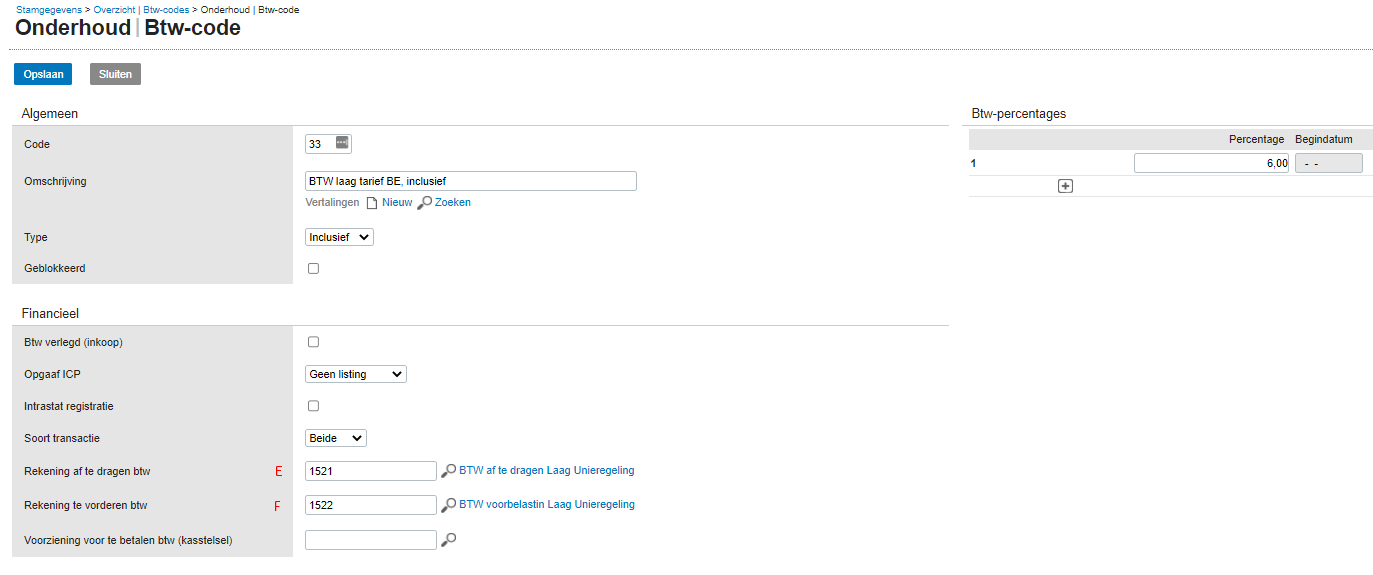This screenshot has height=575, width=1373.
Task: Open lookup for Rekening af te dragen btw
Action: [449, 470]
